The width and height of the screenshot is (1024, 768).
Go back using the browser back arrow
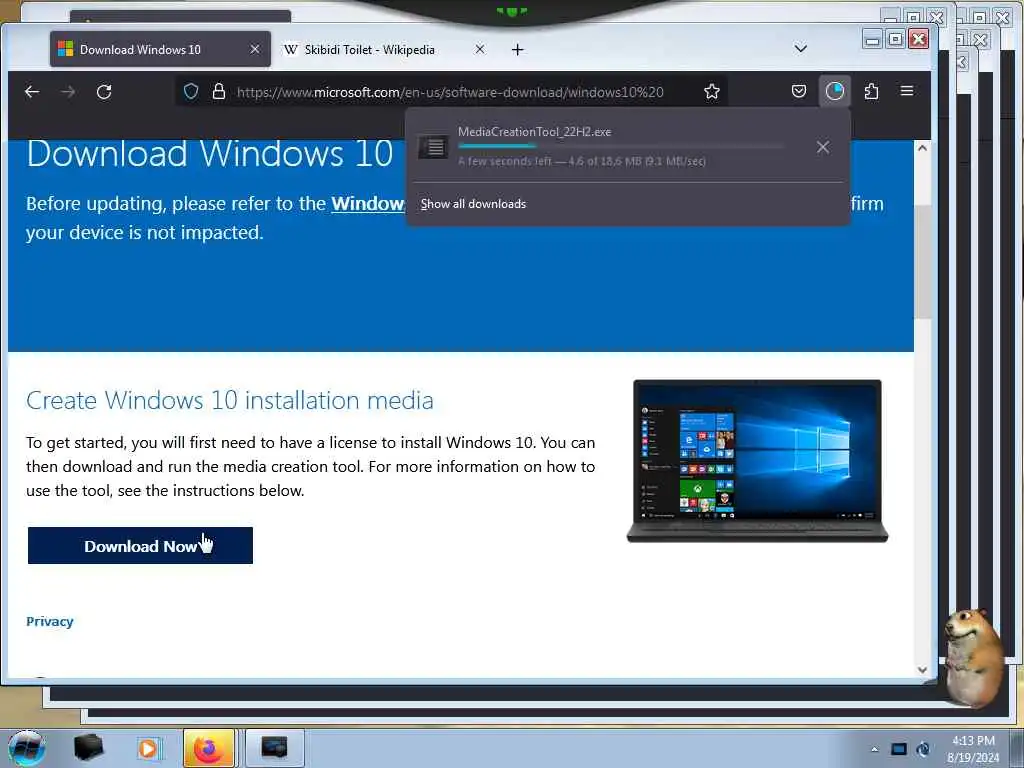[x=32, y=92]
